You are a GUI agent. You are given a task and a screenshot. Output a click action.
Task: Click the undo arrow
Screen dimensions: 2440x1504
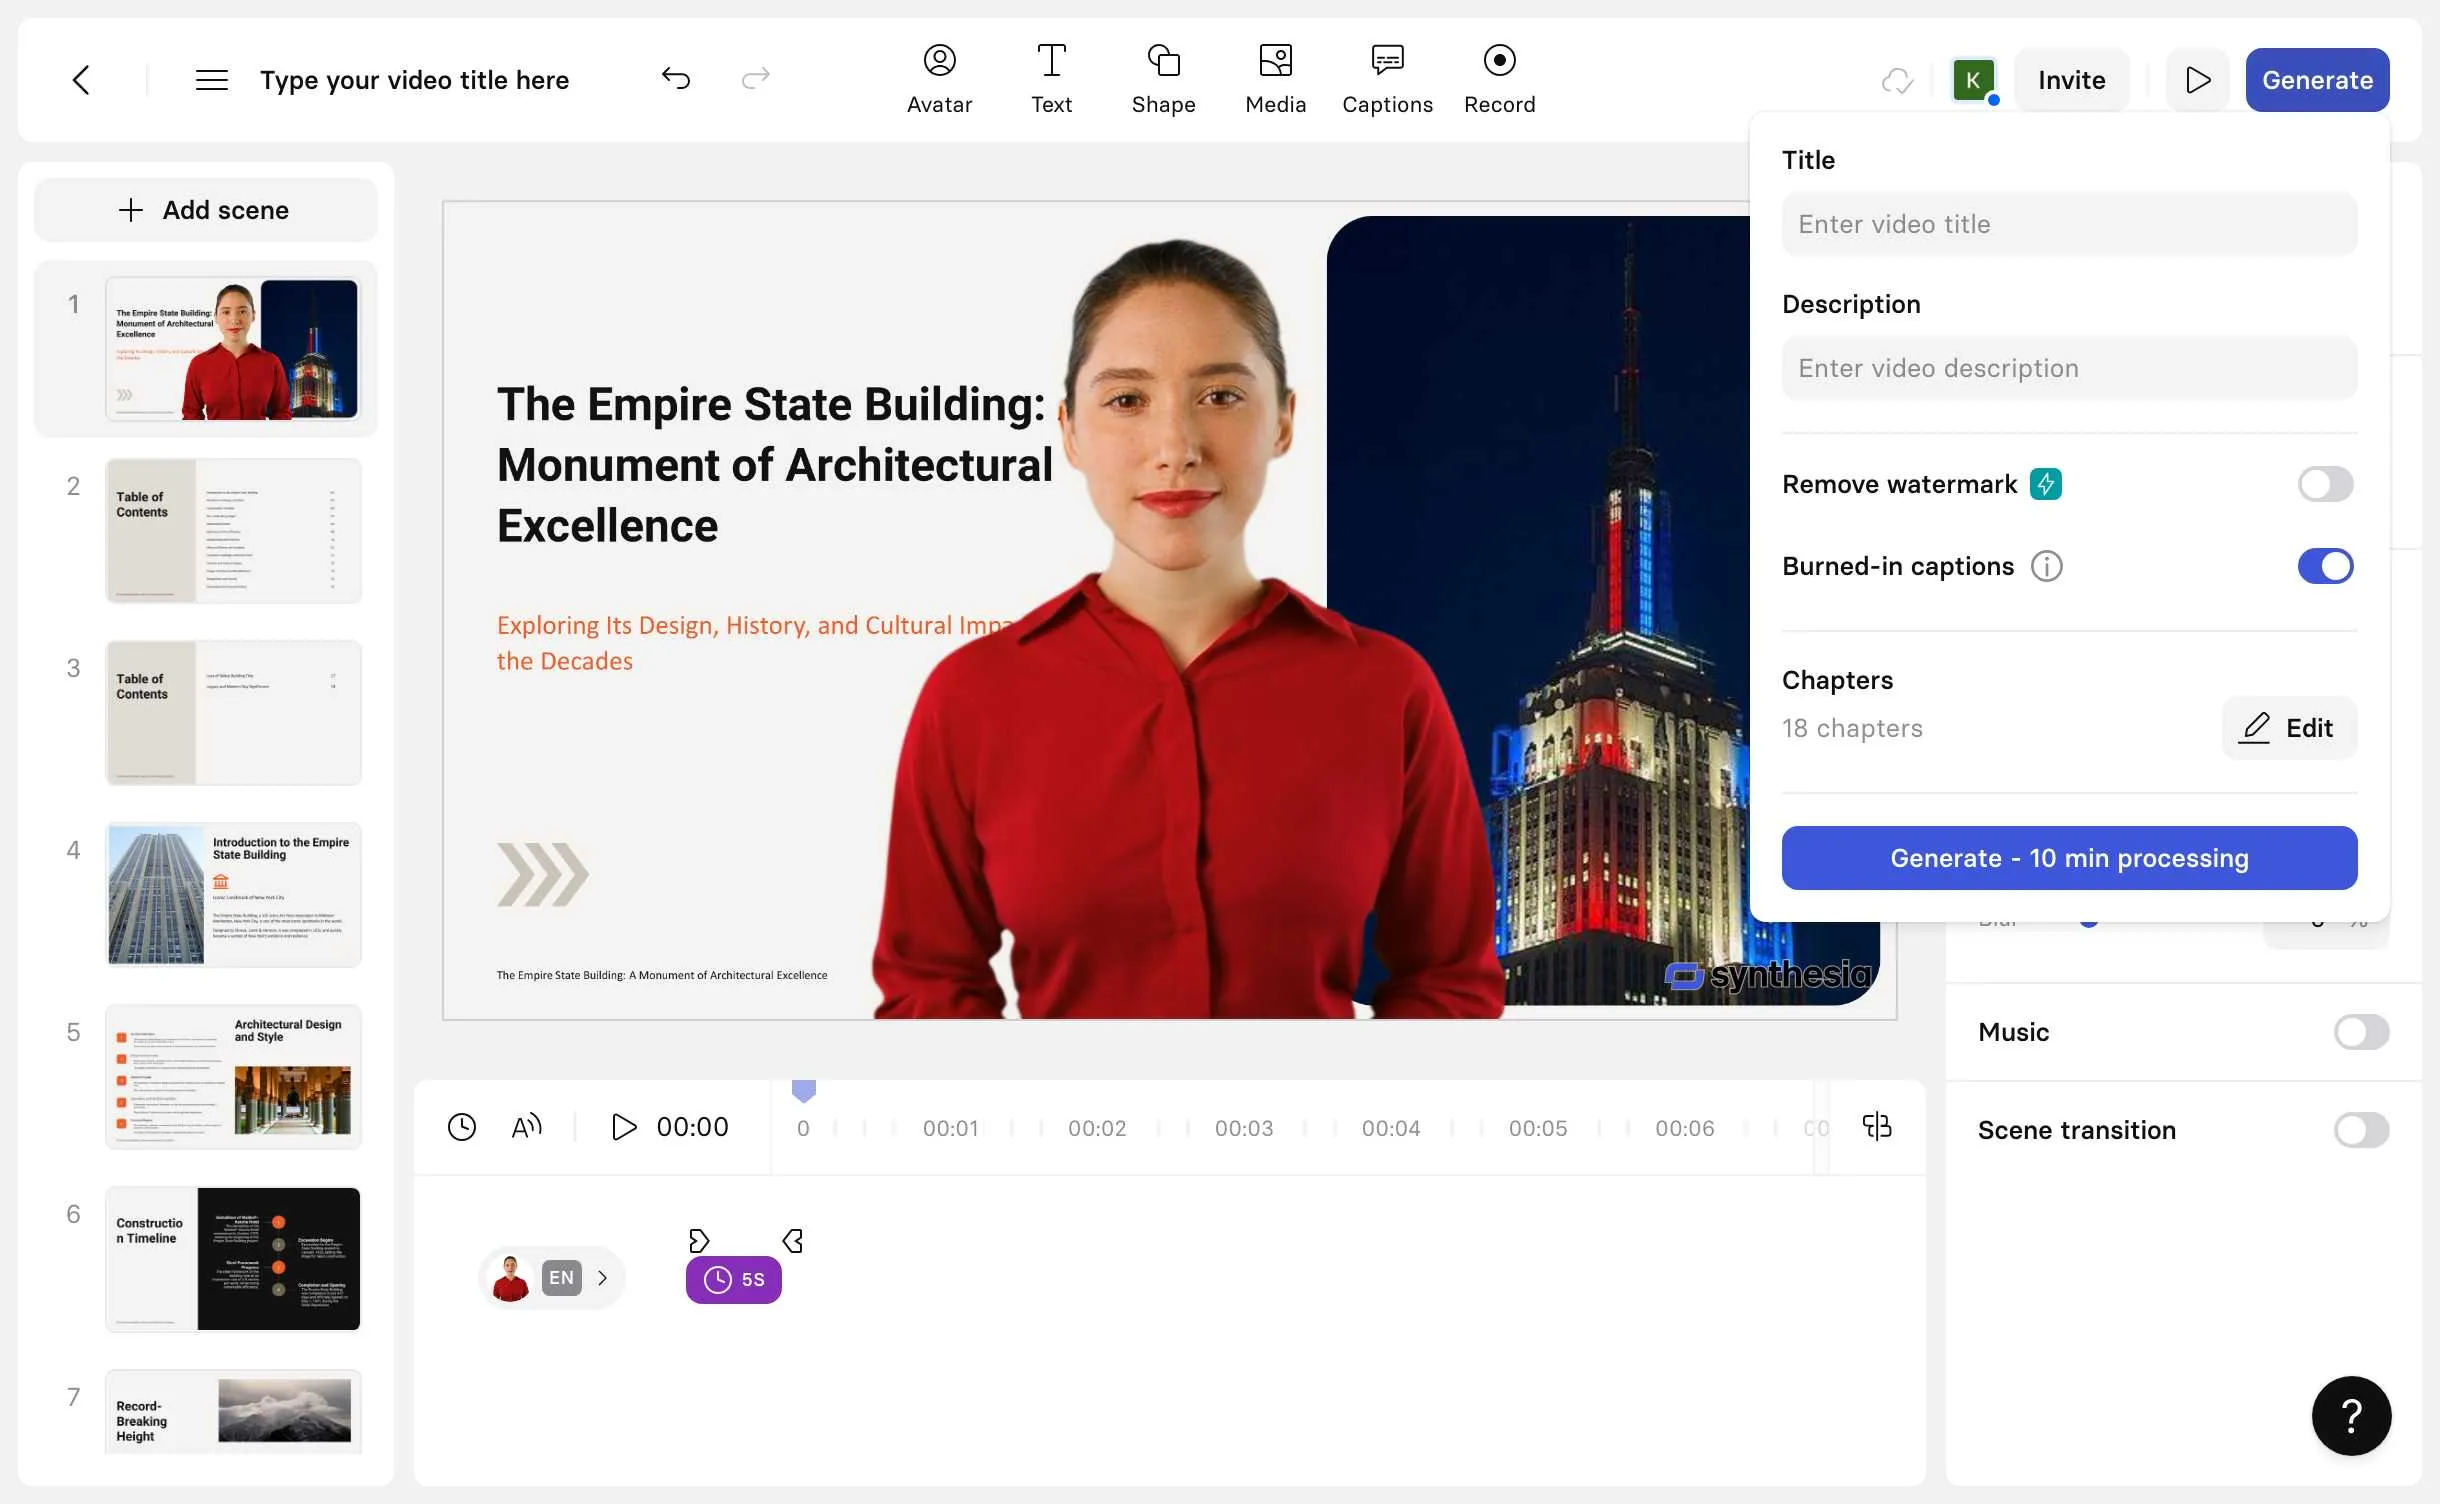676,78
